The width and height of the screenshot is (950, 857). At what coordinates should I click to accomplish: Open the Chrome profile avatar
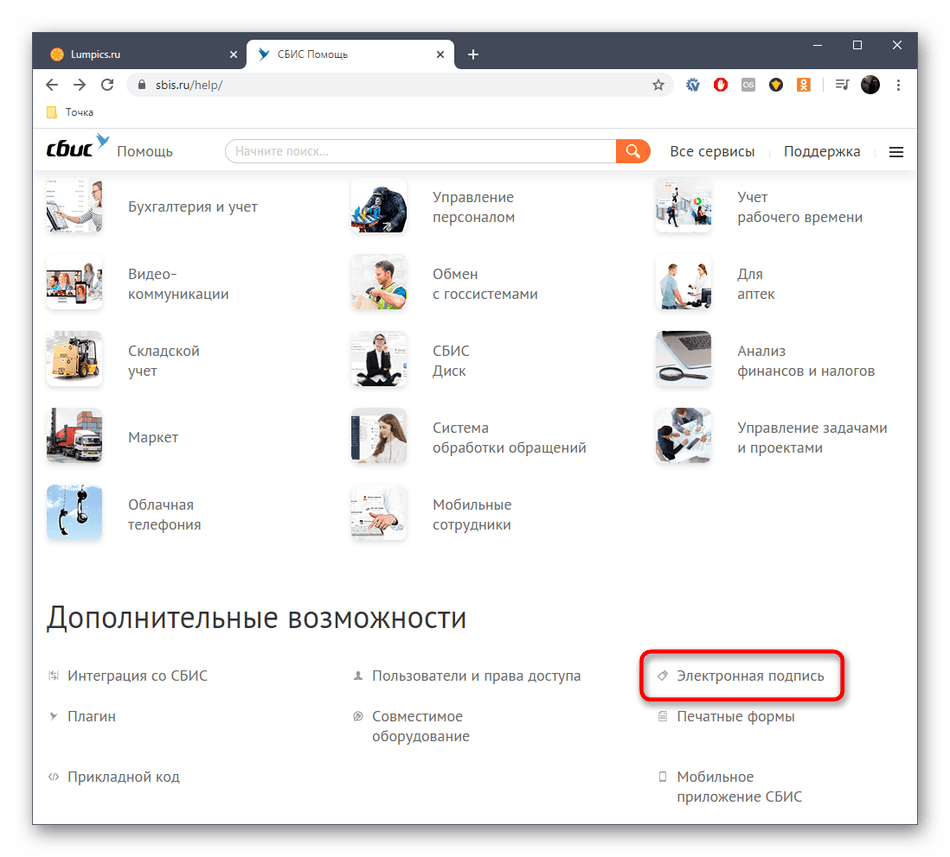870,85
